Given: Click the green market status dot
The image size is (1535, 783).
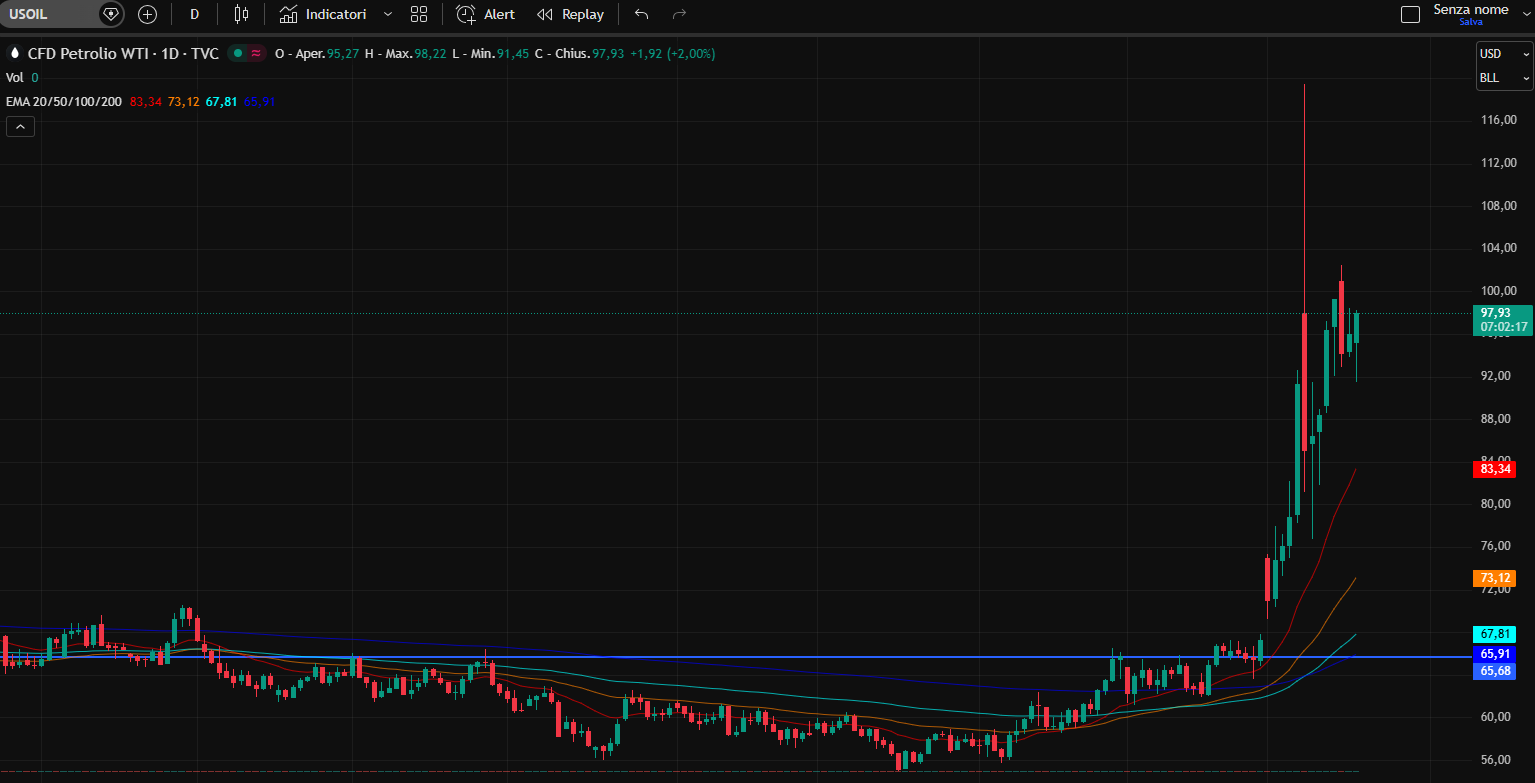Looking at the screenshot, I should click(x=237, y=54).
